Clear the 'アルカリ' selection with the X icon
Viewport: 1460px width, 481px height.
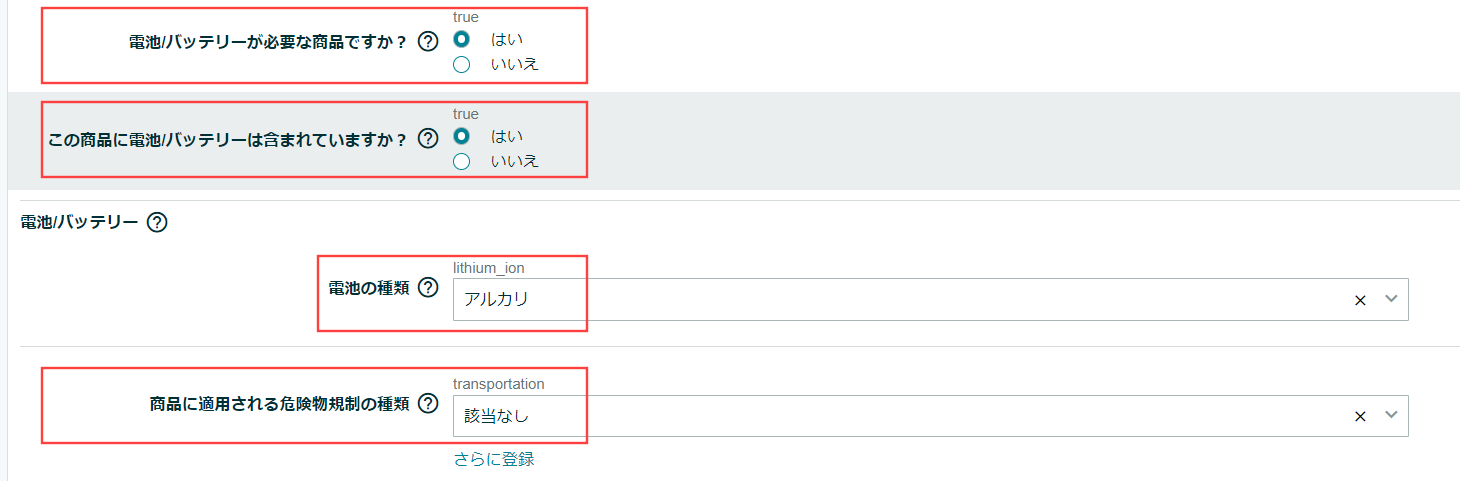pyautogui.click(x=1360, y=300)
